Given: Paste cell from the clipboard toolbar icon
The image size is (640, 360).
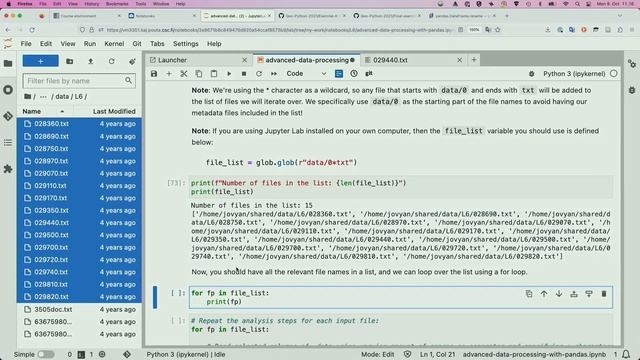Looking at the screenshot, I should tap(213, 74).
